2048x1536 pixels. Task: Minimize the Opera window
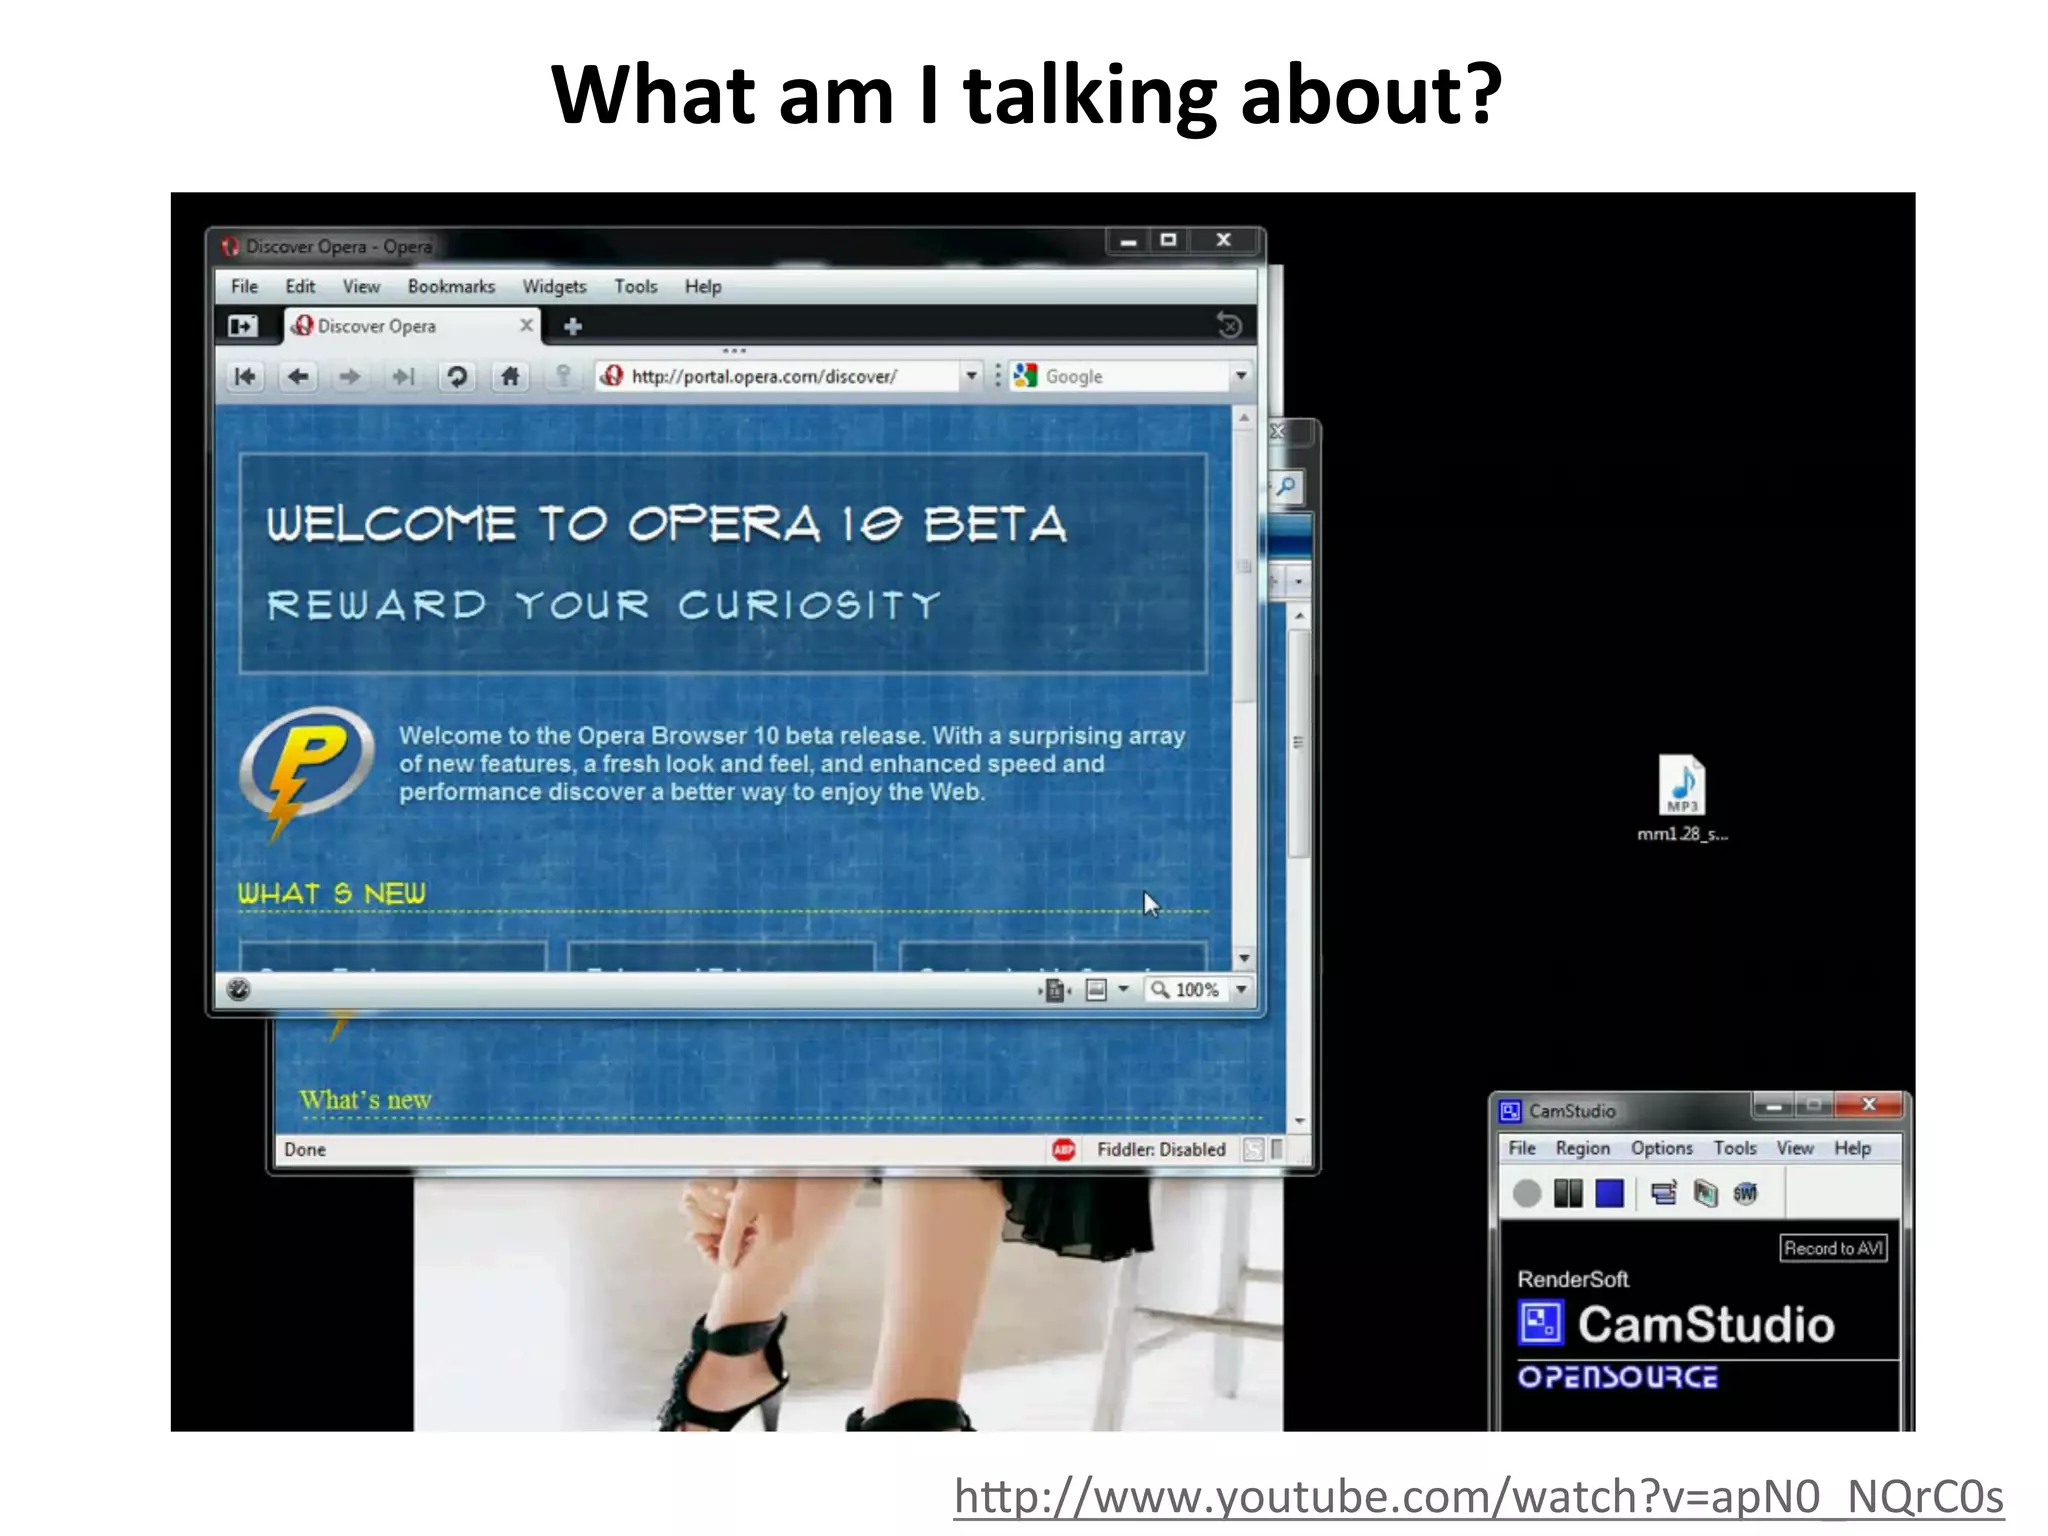[x=1128, y=240]
